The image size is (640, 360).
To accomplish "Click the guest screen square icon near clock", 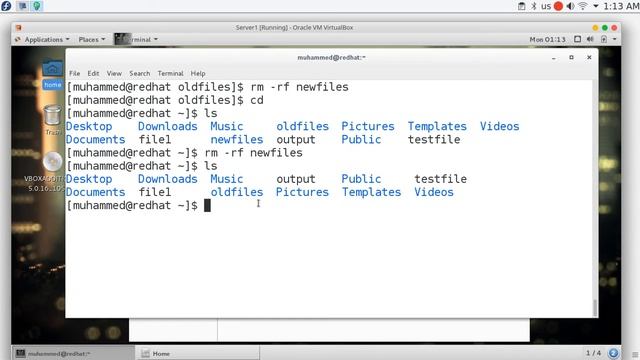I will pos(577,39).
